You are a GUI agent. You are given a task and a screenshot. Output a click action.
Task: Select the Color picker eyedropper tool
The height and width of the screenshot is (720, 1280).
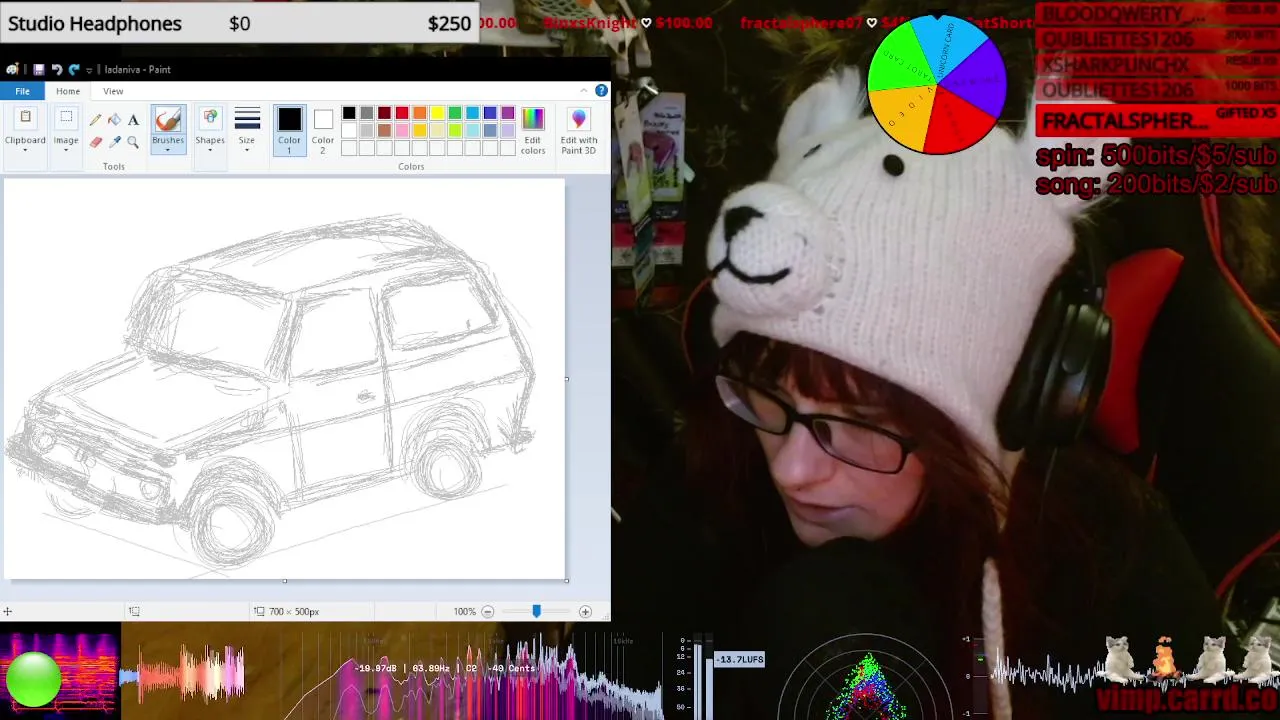(114, 142)
